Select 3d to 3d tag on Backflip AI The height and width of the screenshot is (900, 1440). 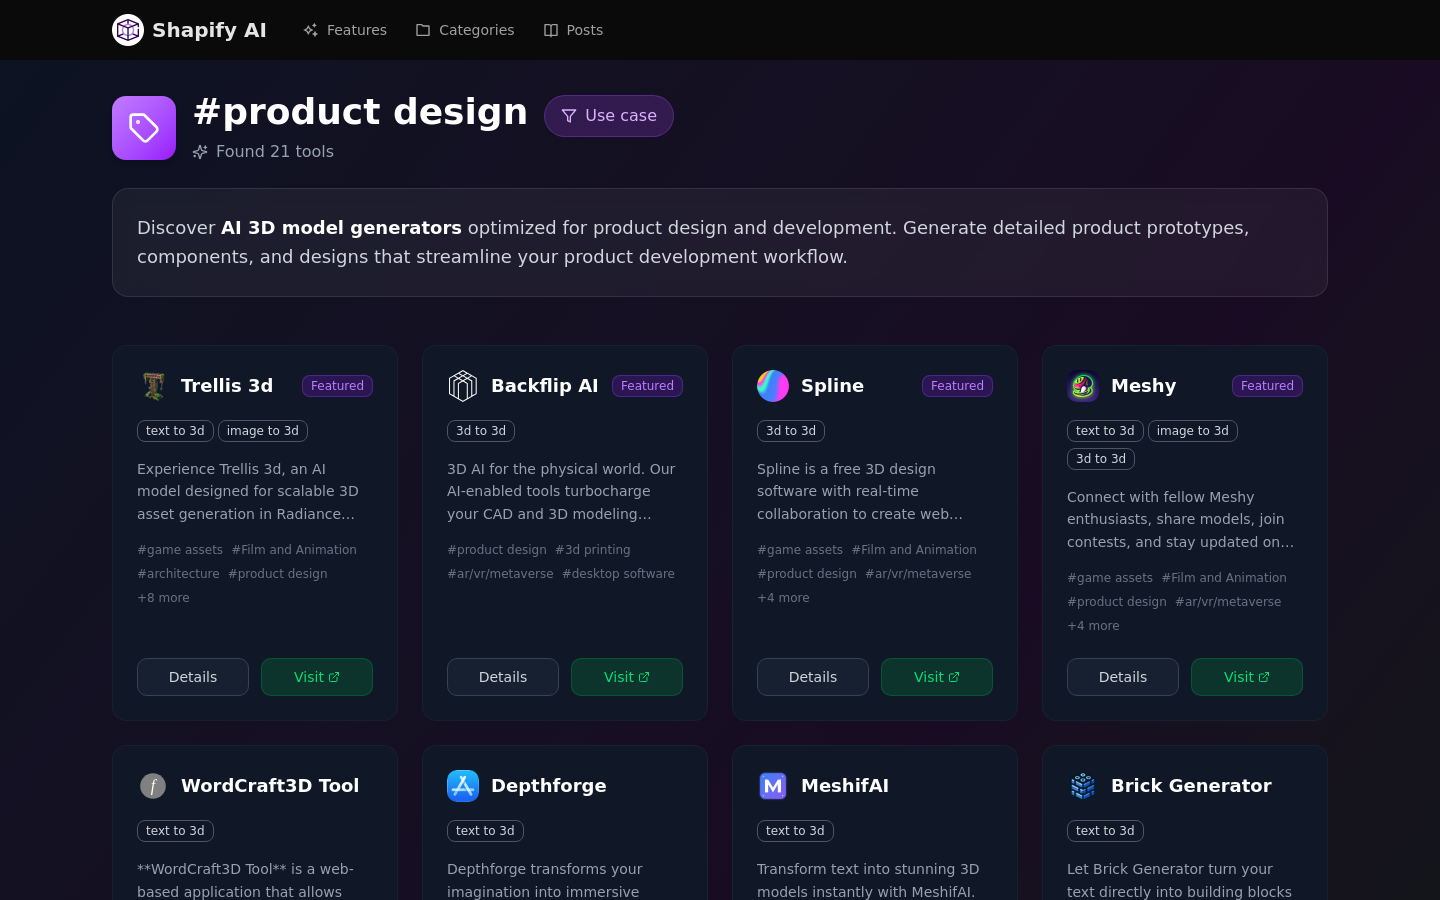tap(481, 431)
